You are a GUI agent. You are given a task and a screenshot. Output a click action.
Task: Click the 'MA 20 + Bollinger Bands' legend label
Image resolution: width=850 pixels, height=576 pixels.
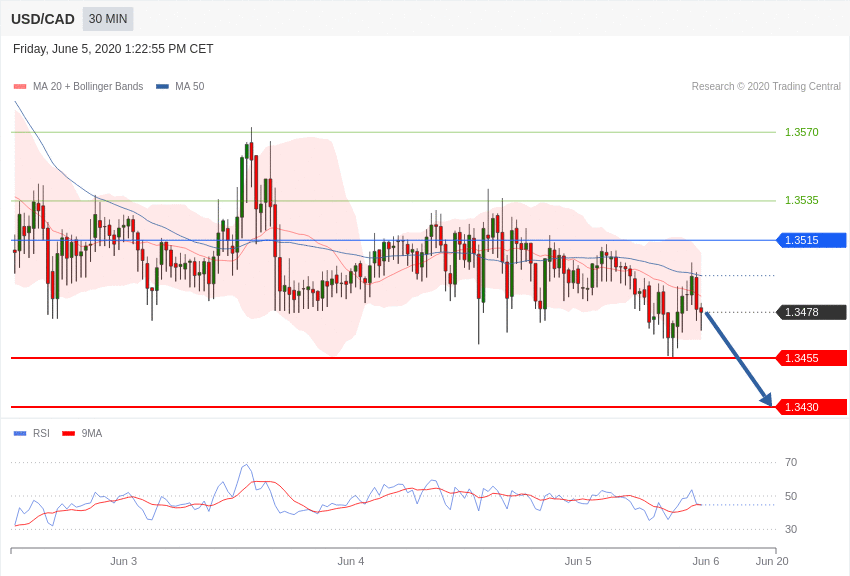(88, 87)
